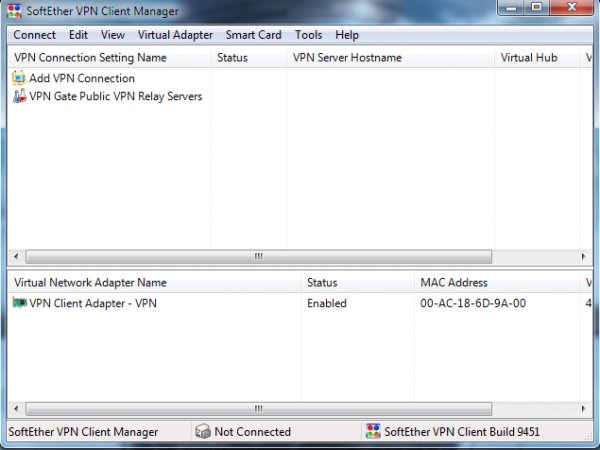The height and width of the screenshot is (450, 600).
Task: Sort connections by Status column header
Action: (x=249, y=57)
